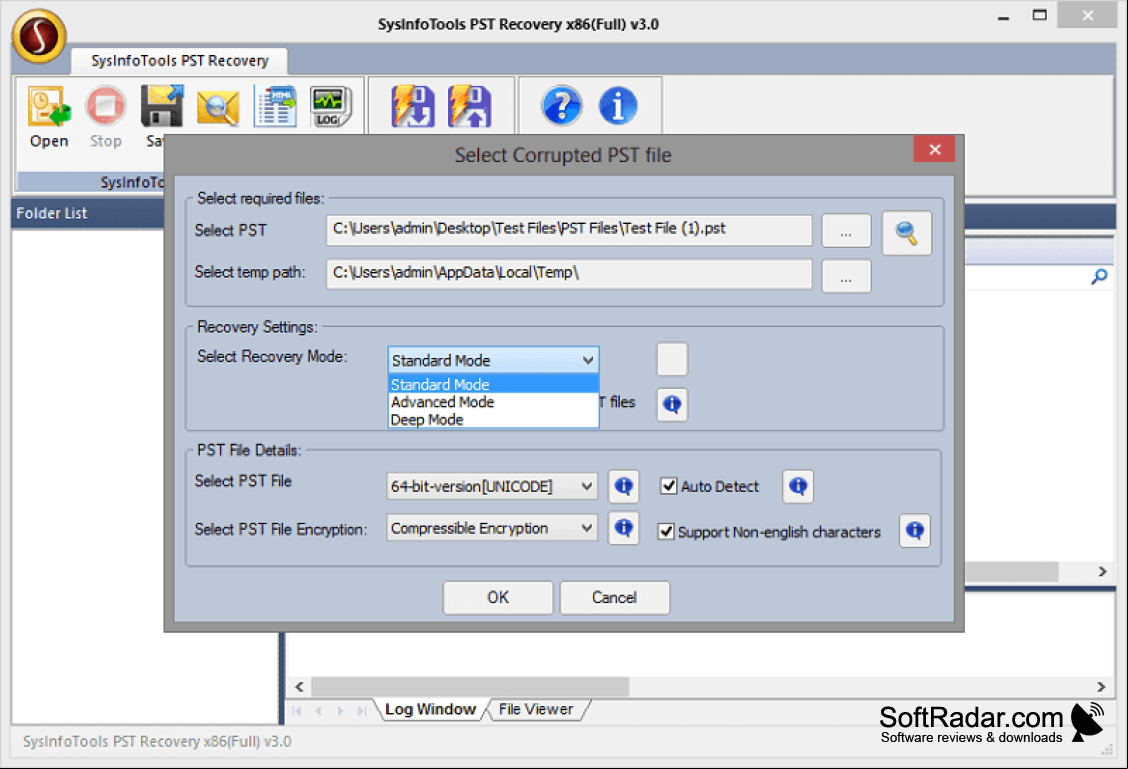Click the browse button for Select temp path
This screenshot has width=1128, height=769.
click(846, 276)
